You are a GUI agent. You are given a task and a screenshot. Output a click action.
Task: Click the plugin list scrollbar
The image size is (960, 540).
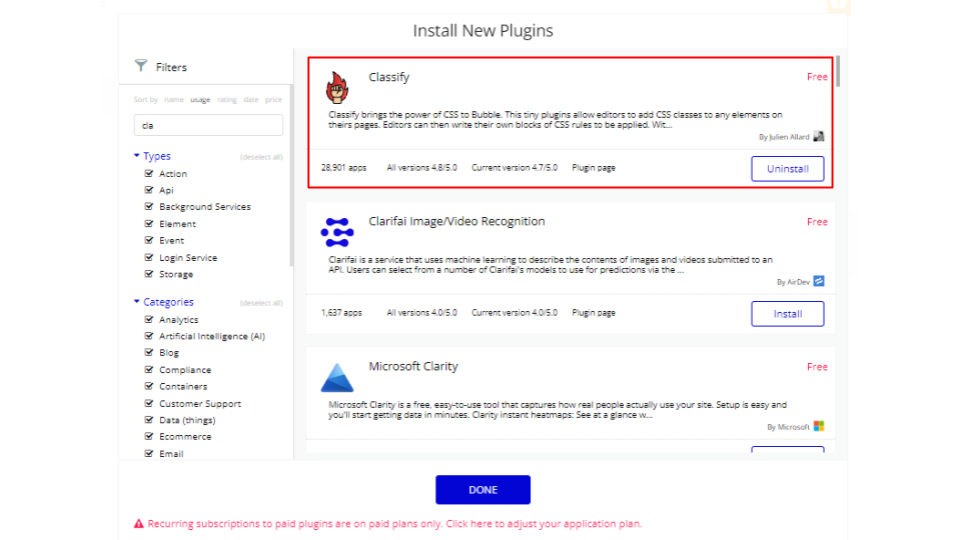[x=838, y=71]
